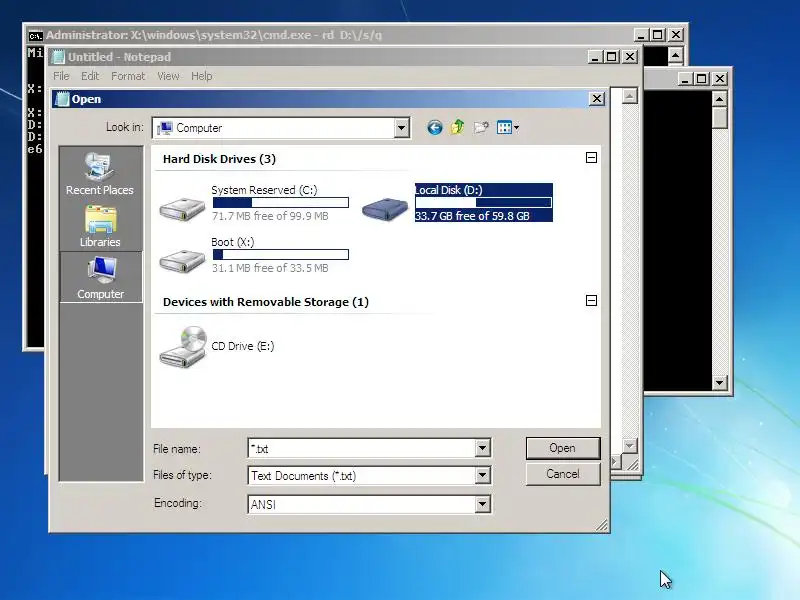This screenshot has height=600, width=800.
Task: Click the System Reserved (C:) usage bar
Action: (281, 203)
